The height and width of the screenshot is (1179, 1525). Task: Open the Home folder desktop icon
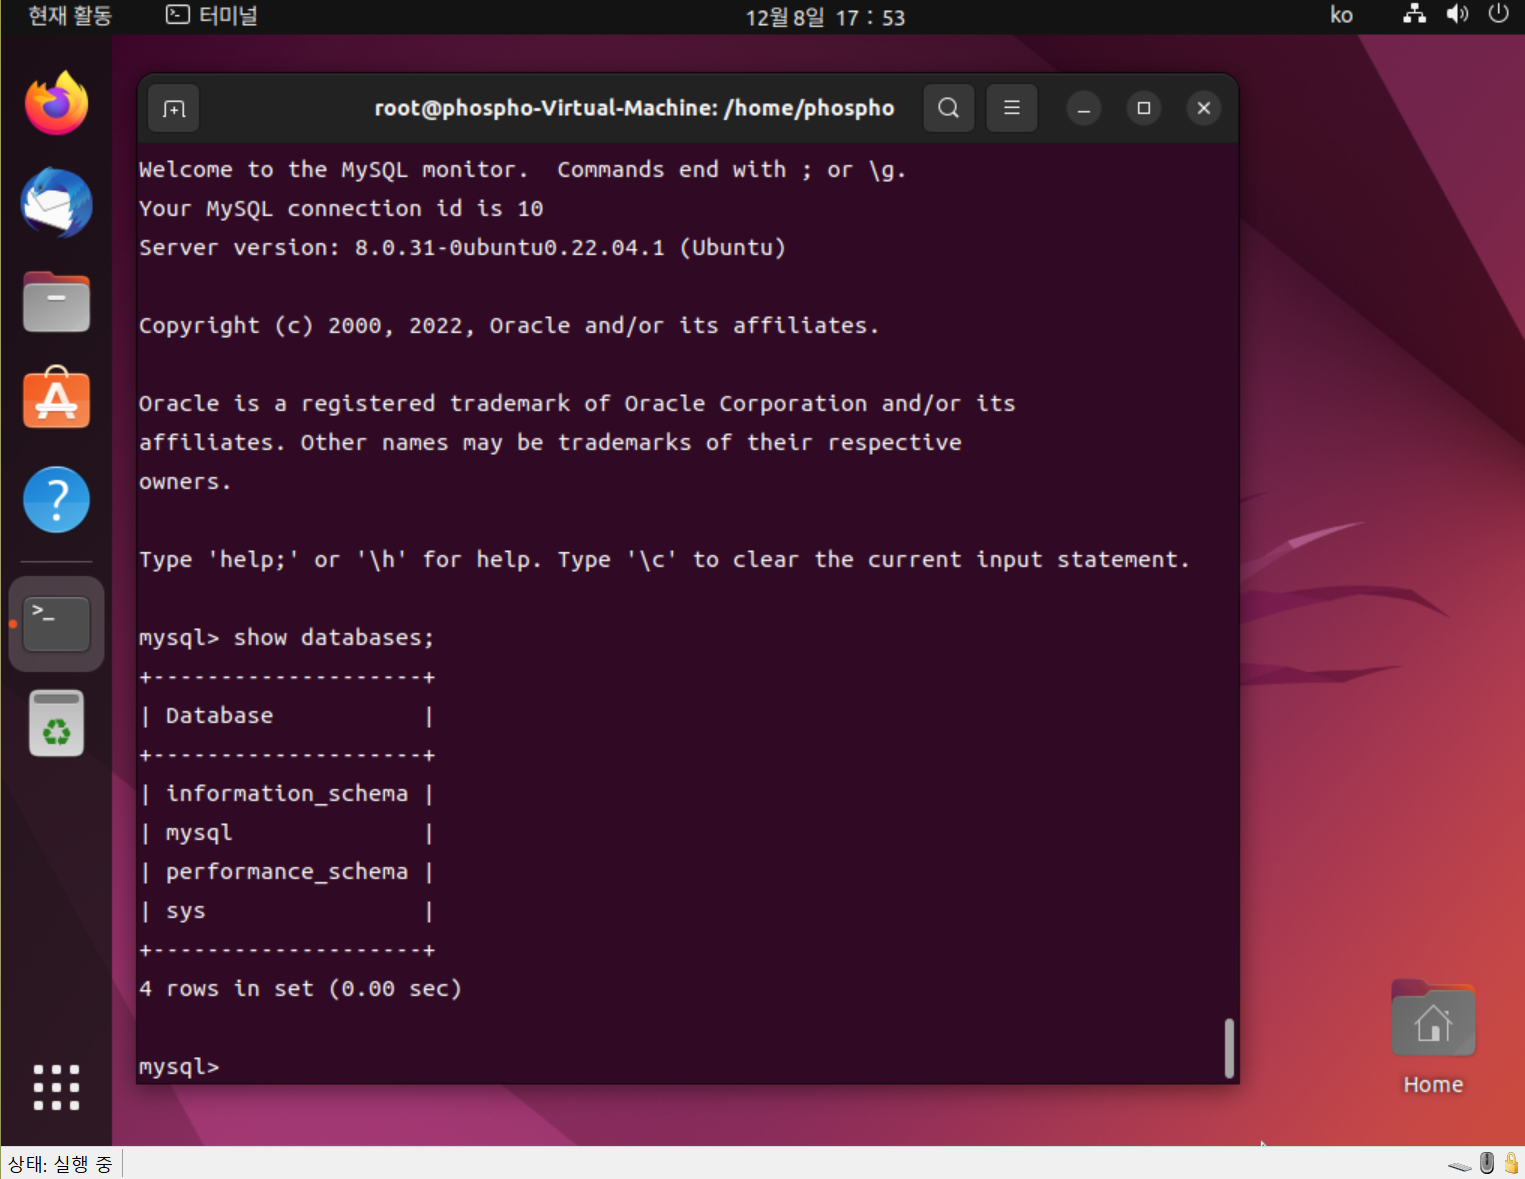1433,1036
